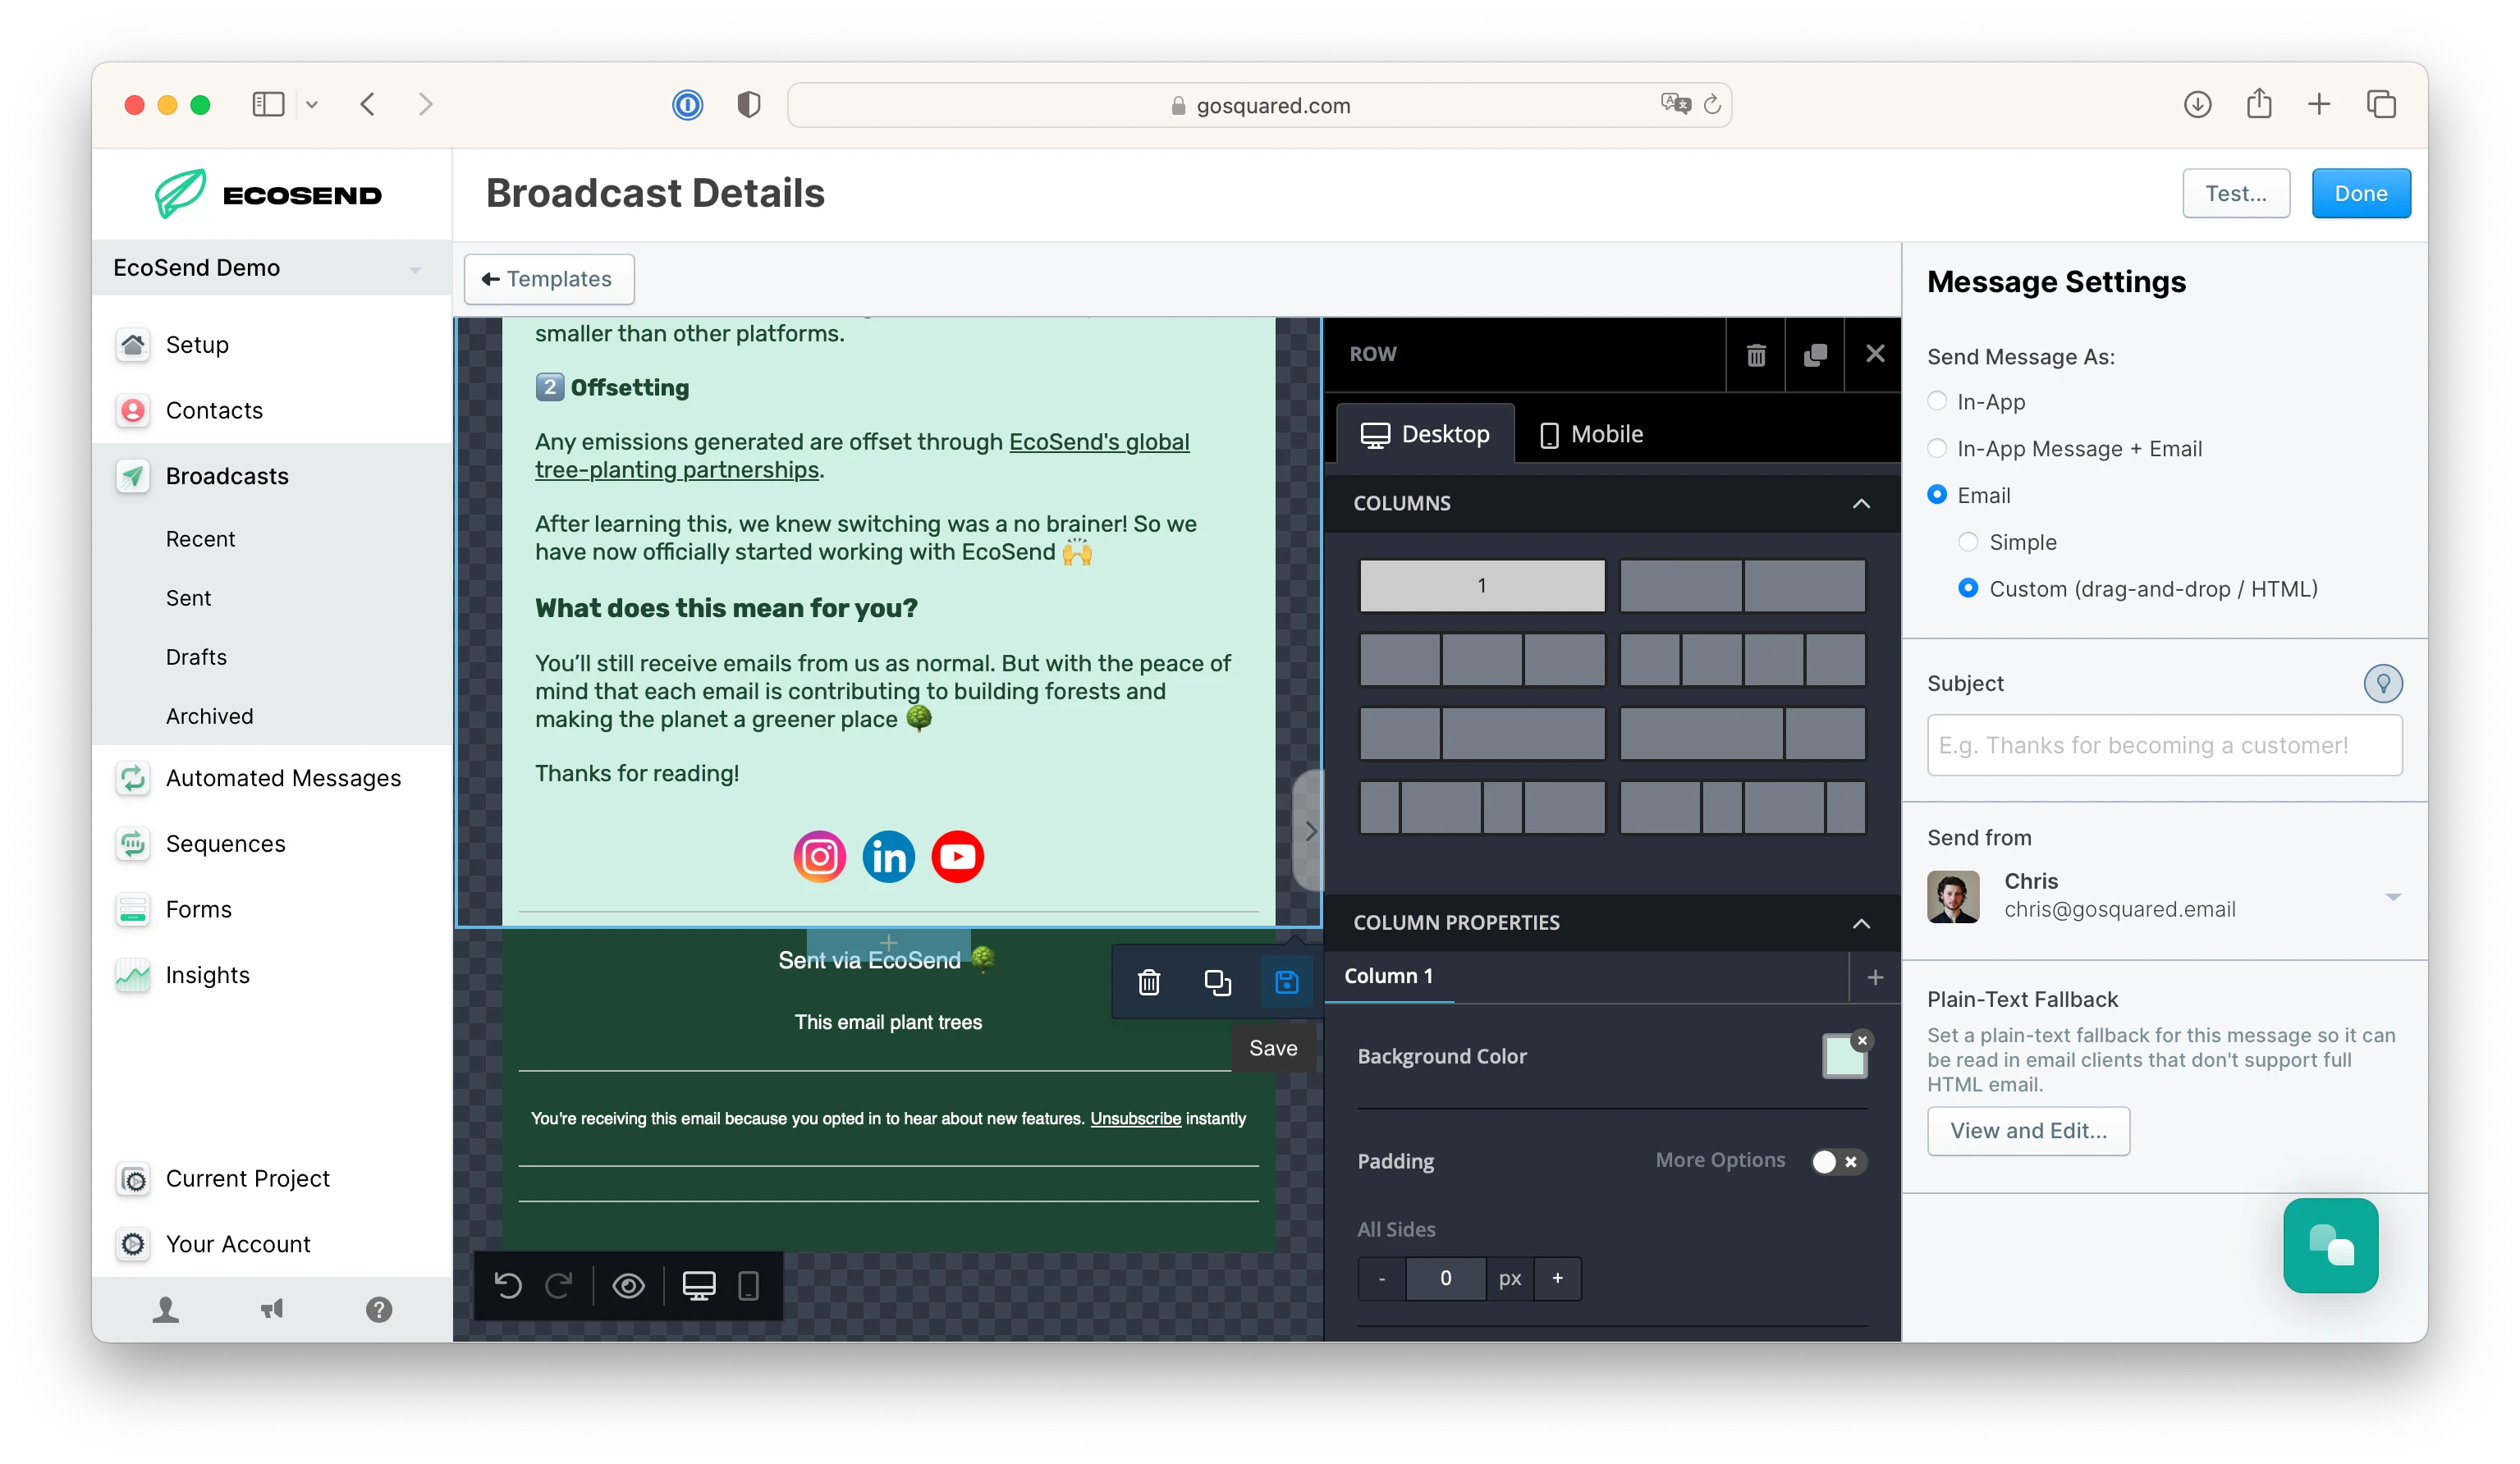Image resolution: width=2520 pixels, height=1464 pixels.
Task: Decrease padding with minus stepper
Action: click(1382, 1279)
